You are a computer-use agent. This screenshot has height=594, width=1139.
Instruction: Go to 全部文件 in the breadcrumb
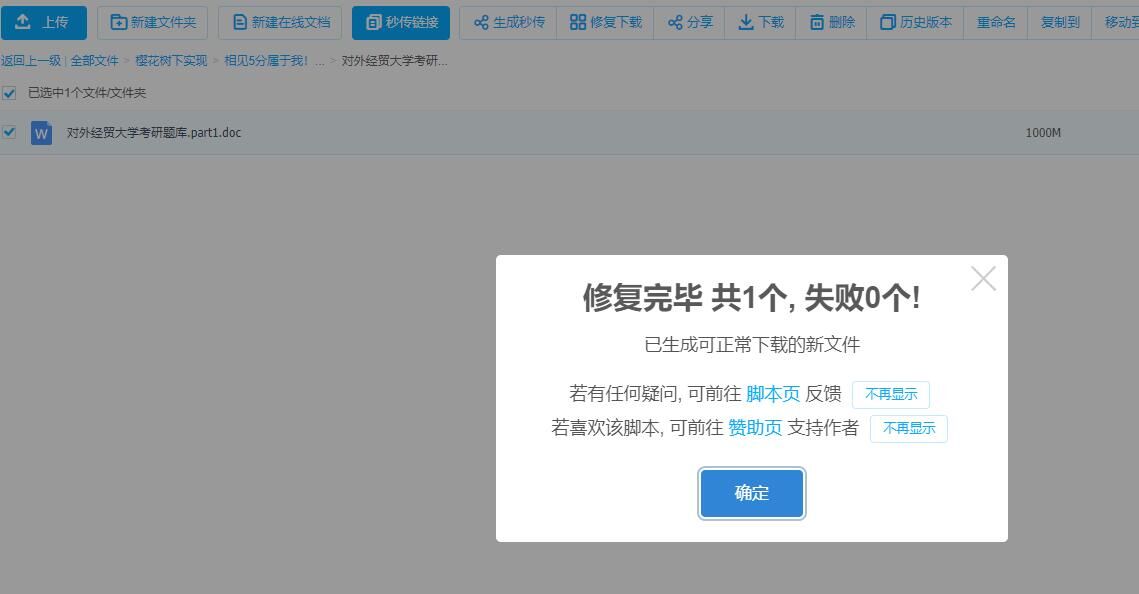94,61
